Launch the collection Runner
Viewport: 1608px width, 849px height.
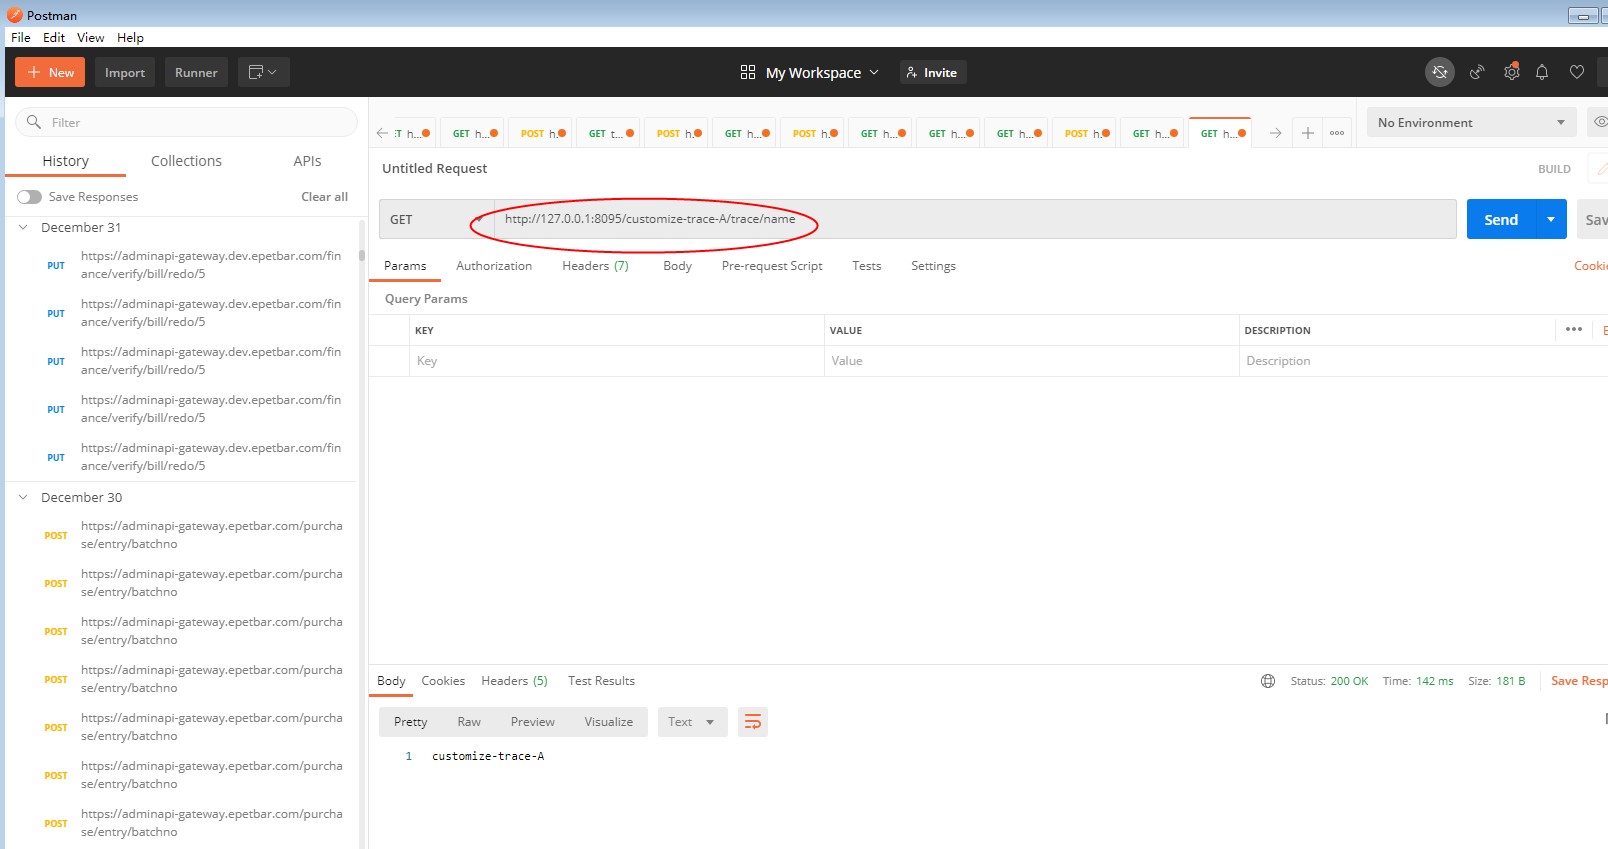point(196,72)
